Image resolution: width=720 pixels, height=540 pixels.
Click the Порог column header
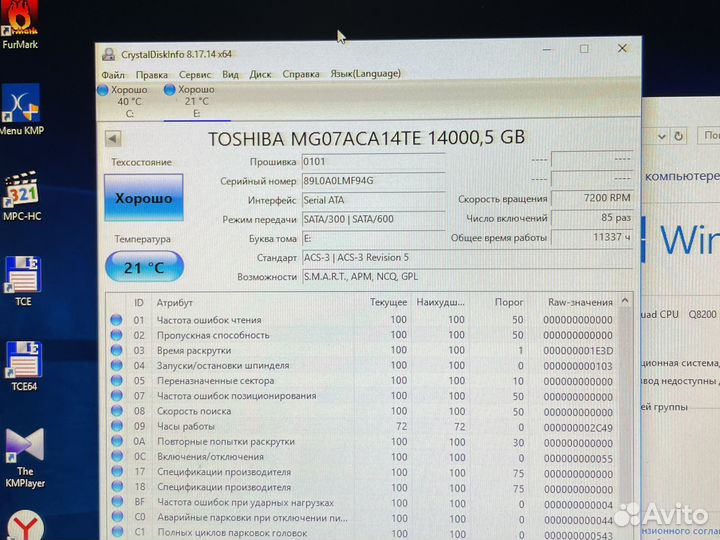509,302
